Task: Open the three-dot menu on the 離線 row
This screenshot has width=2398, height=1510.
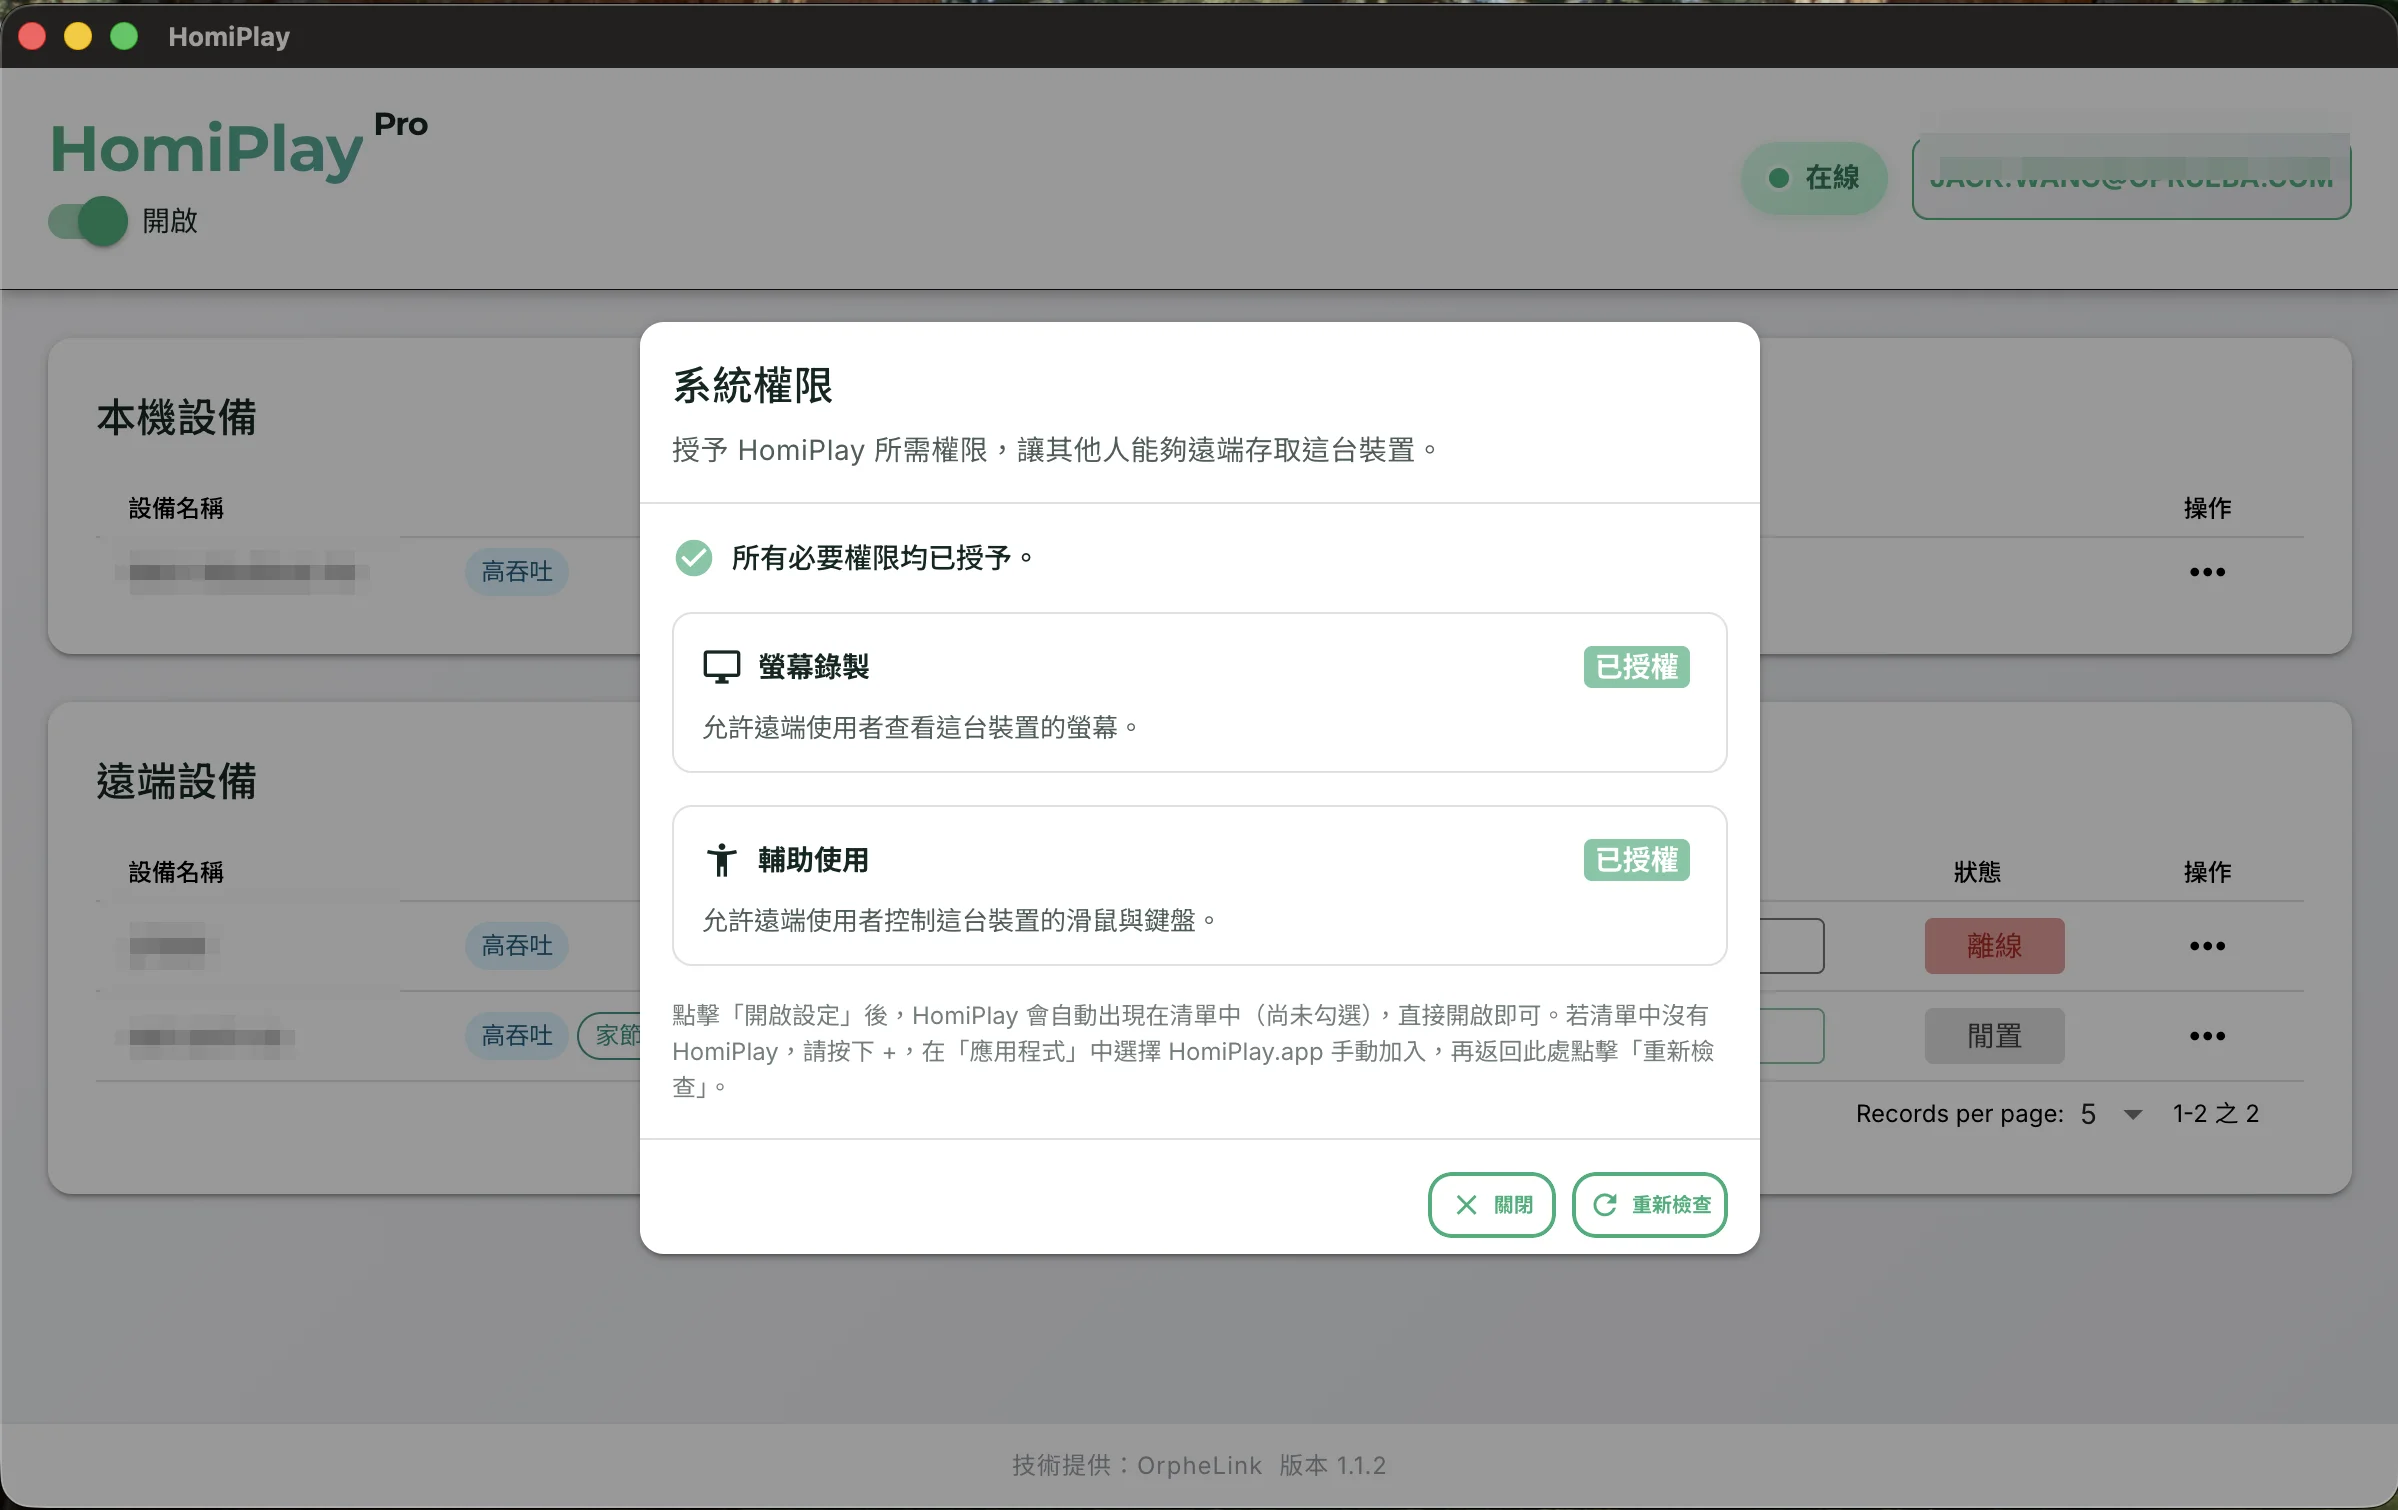Action: pyautogui.click(x=2207, y=946)
